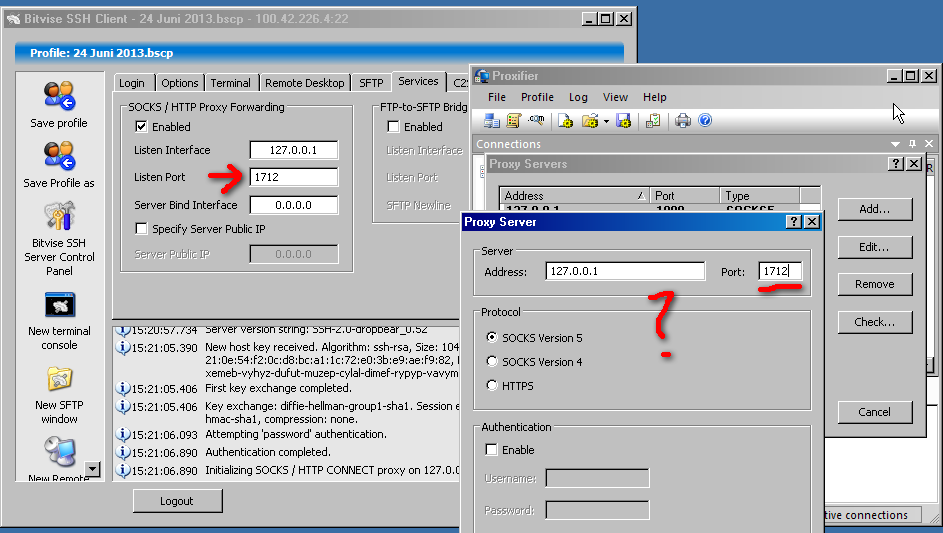Click info icon of Authentication completed log entry
This screenshot has width=943, height=533.
tap(123, 452)
